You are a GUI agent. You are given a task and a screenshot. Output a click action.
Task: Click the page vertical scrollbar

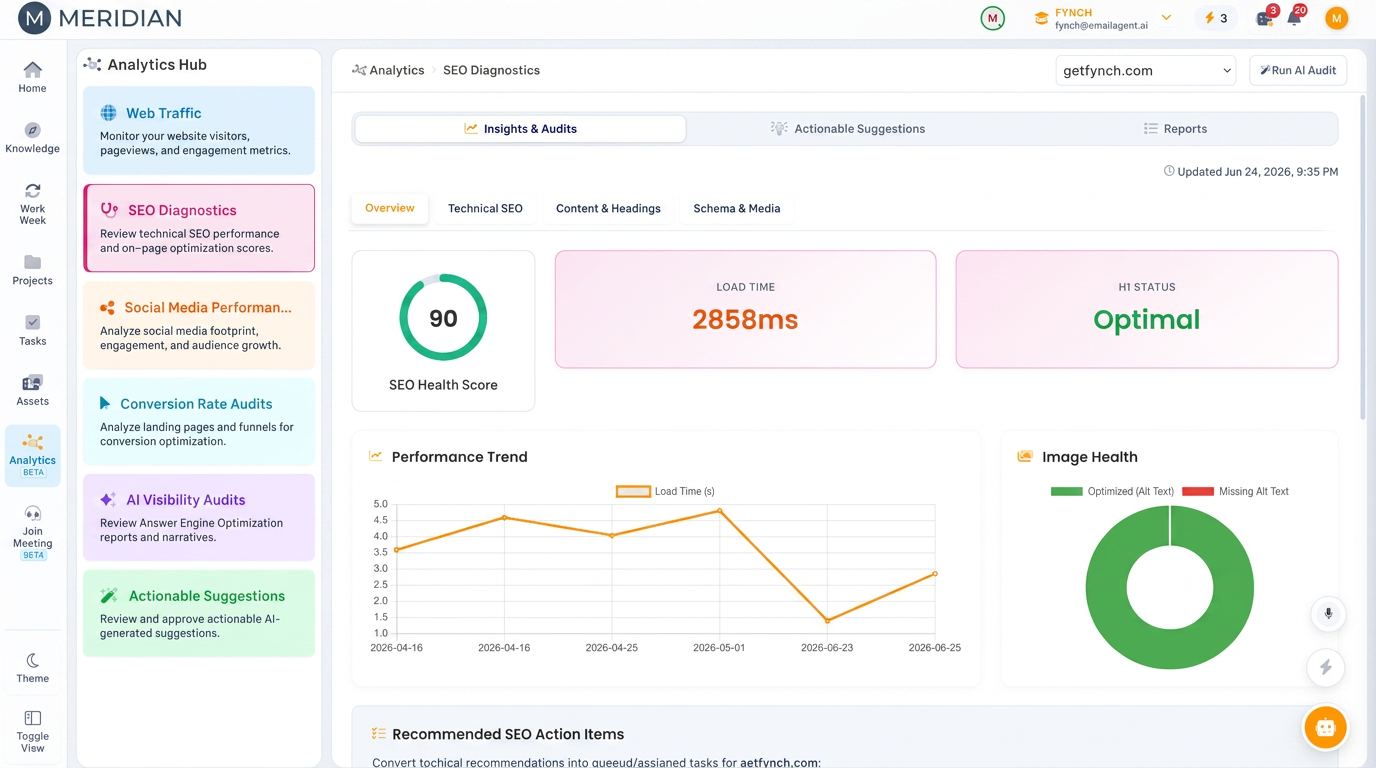(x=1363, y=258)
